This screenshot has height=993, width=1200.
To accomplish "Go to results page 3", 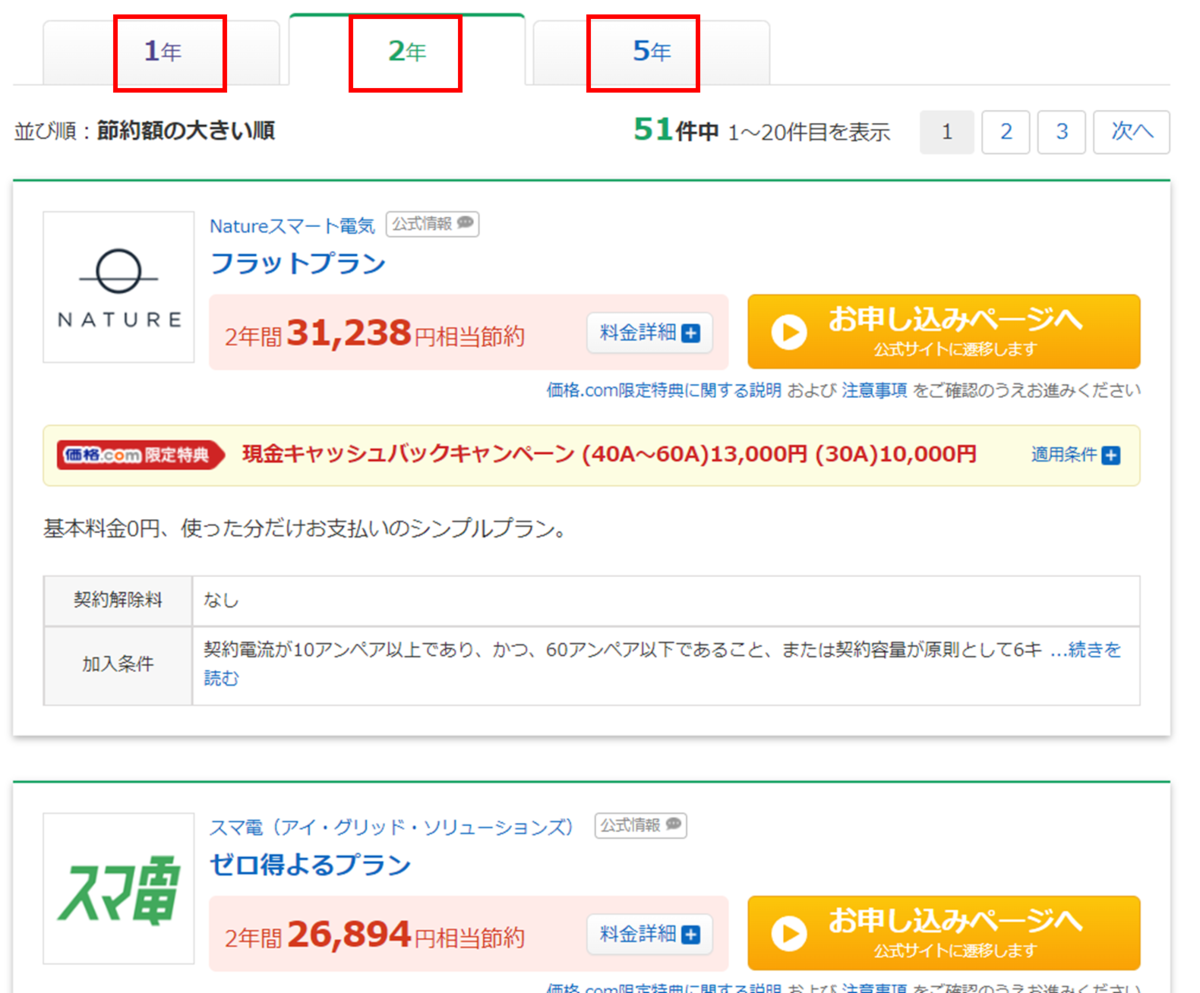I will [x=1063, y=131].
